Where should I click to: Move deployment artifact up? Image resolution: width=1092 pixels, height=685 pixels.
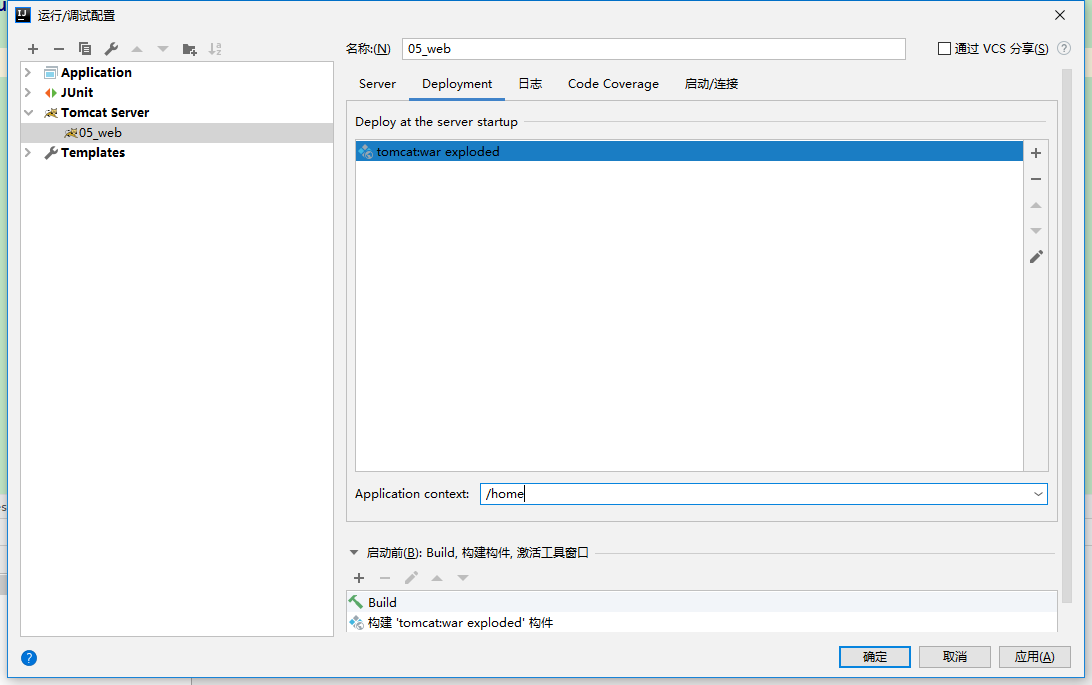[x=1036, y=205]
